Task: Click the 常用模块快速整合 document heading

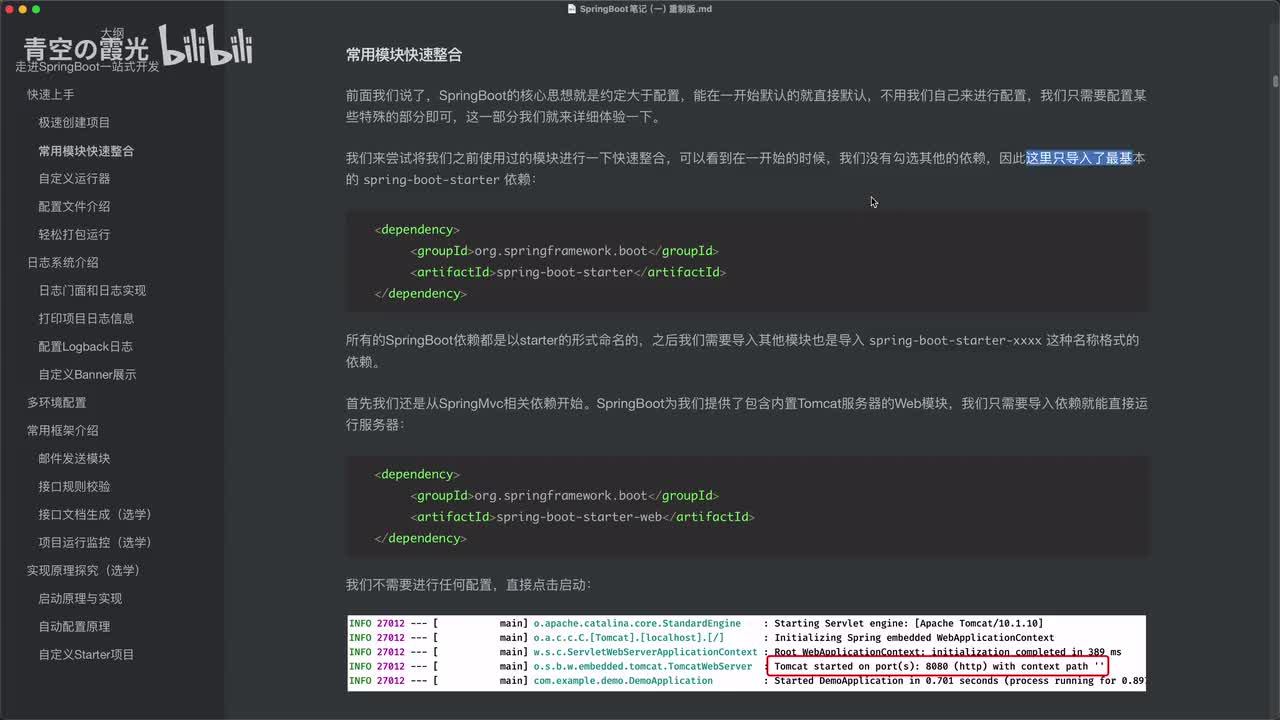Action: pos(404,55)
